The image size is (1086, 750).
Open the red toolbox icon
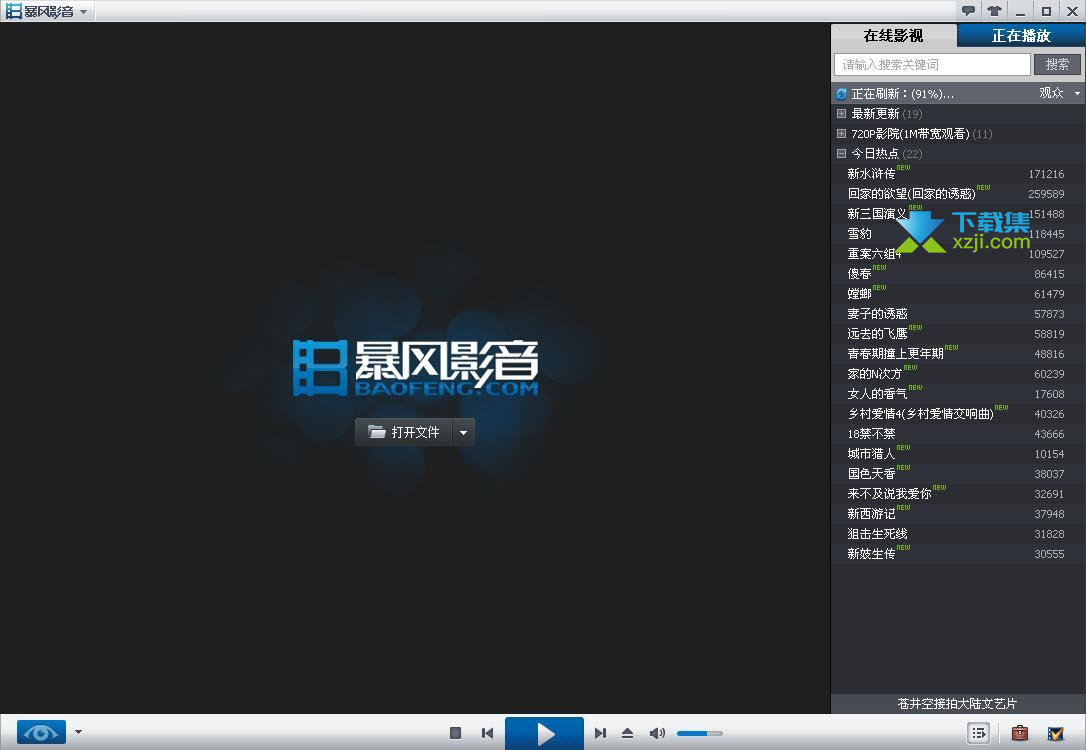(1020, 733)
